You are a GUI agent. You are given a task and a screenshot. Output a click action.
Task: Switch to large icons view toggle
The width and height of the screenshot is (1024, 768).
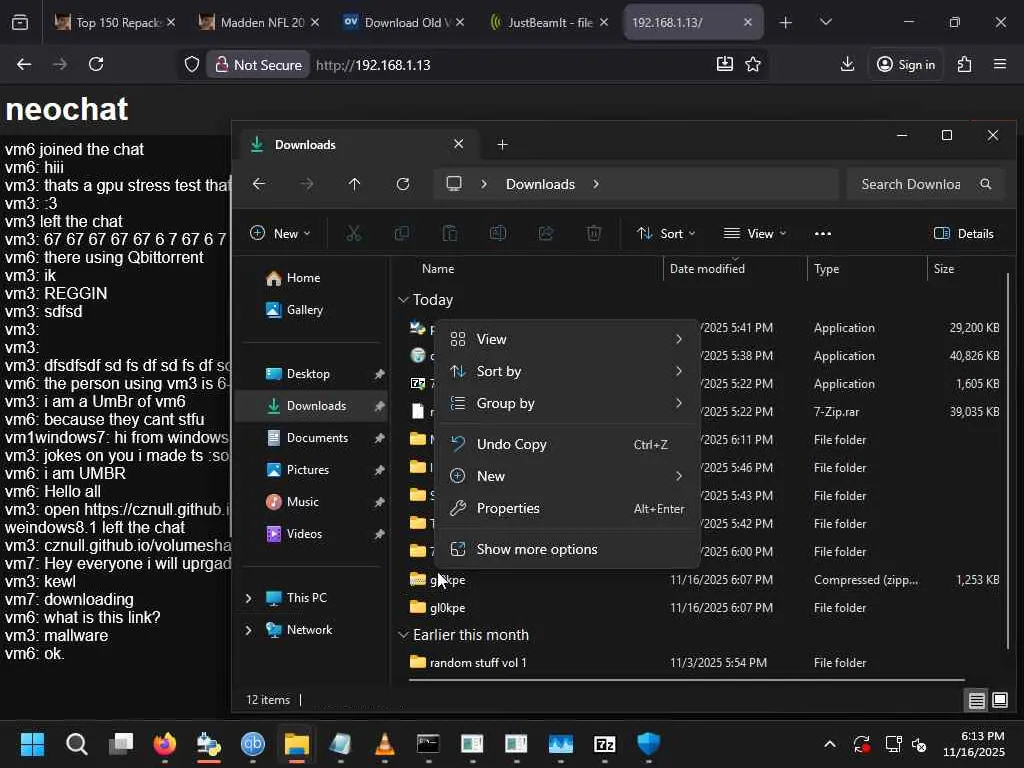point(999,700)
